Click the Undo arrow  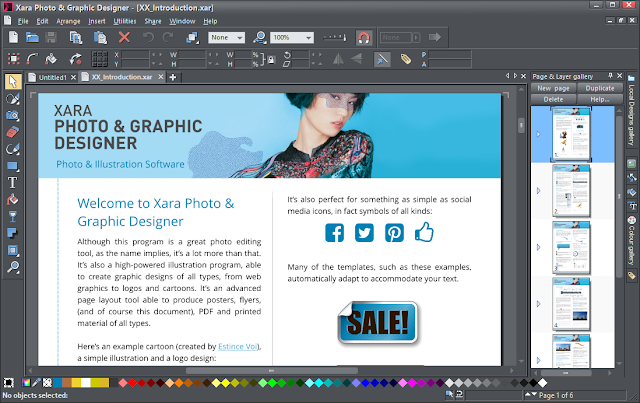148,38
